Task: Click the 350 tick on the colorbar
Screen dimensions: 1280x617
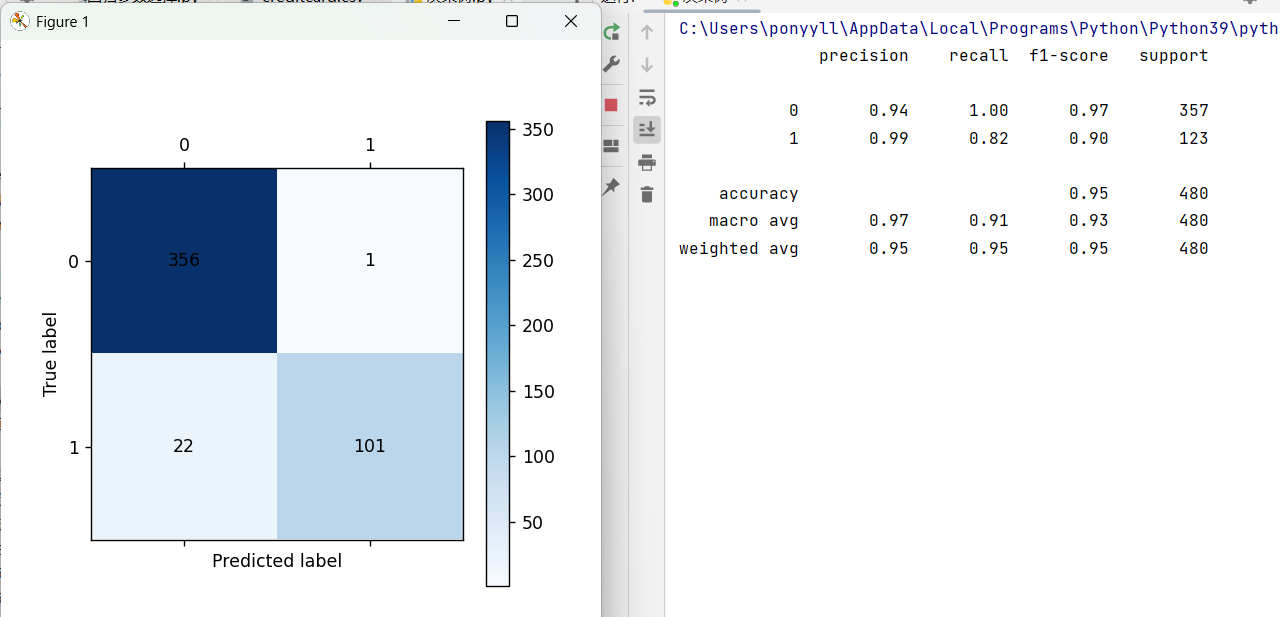Action: click(537, 129)
